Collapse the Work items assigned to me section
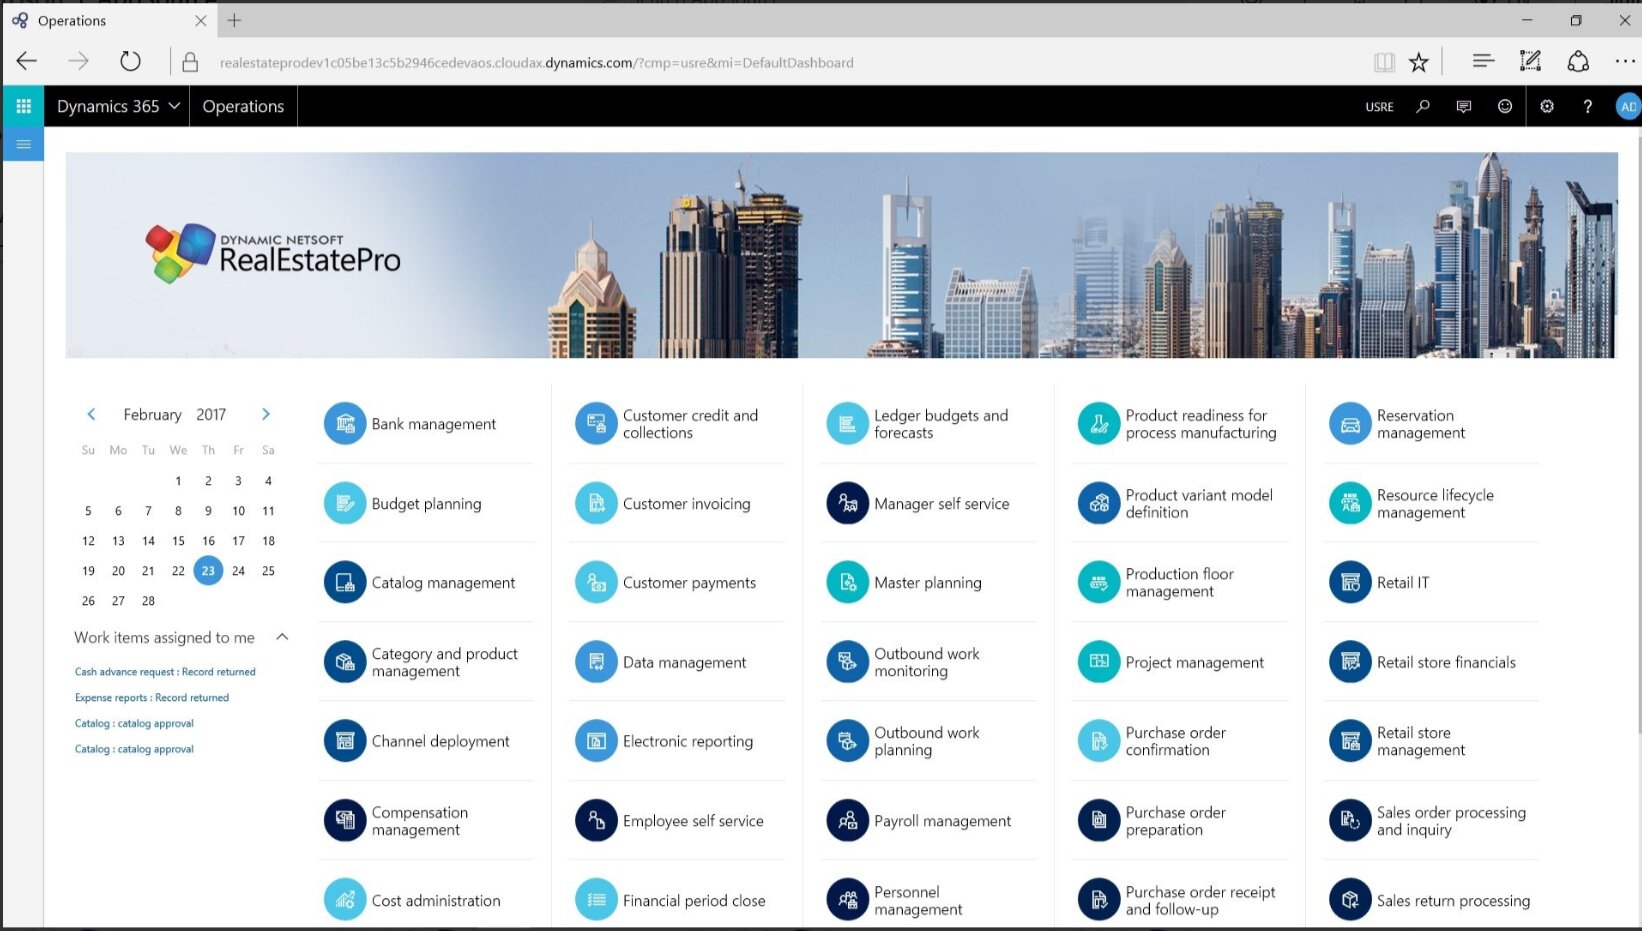This screenshot has height=931, width=1642. tap(282, 637)
